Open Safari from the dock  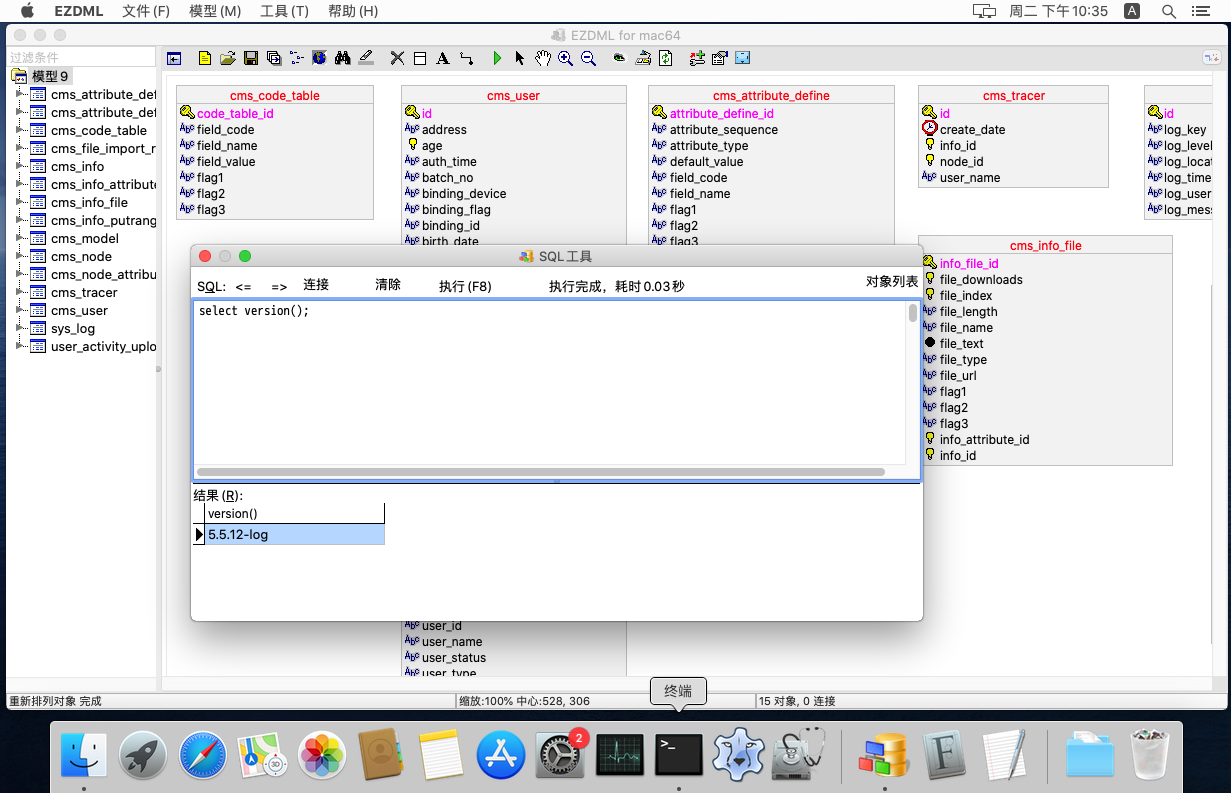(x=203, y=755)
